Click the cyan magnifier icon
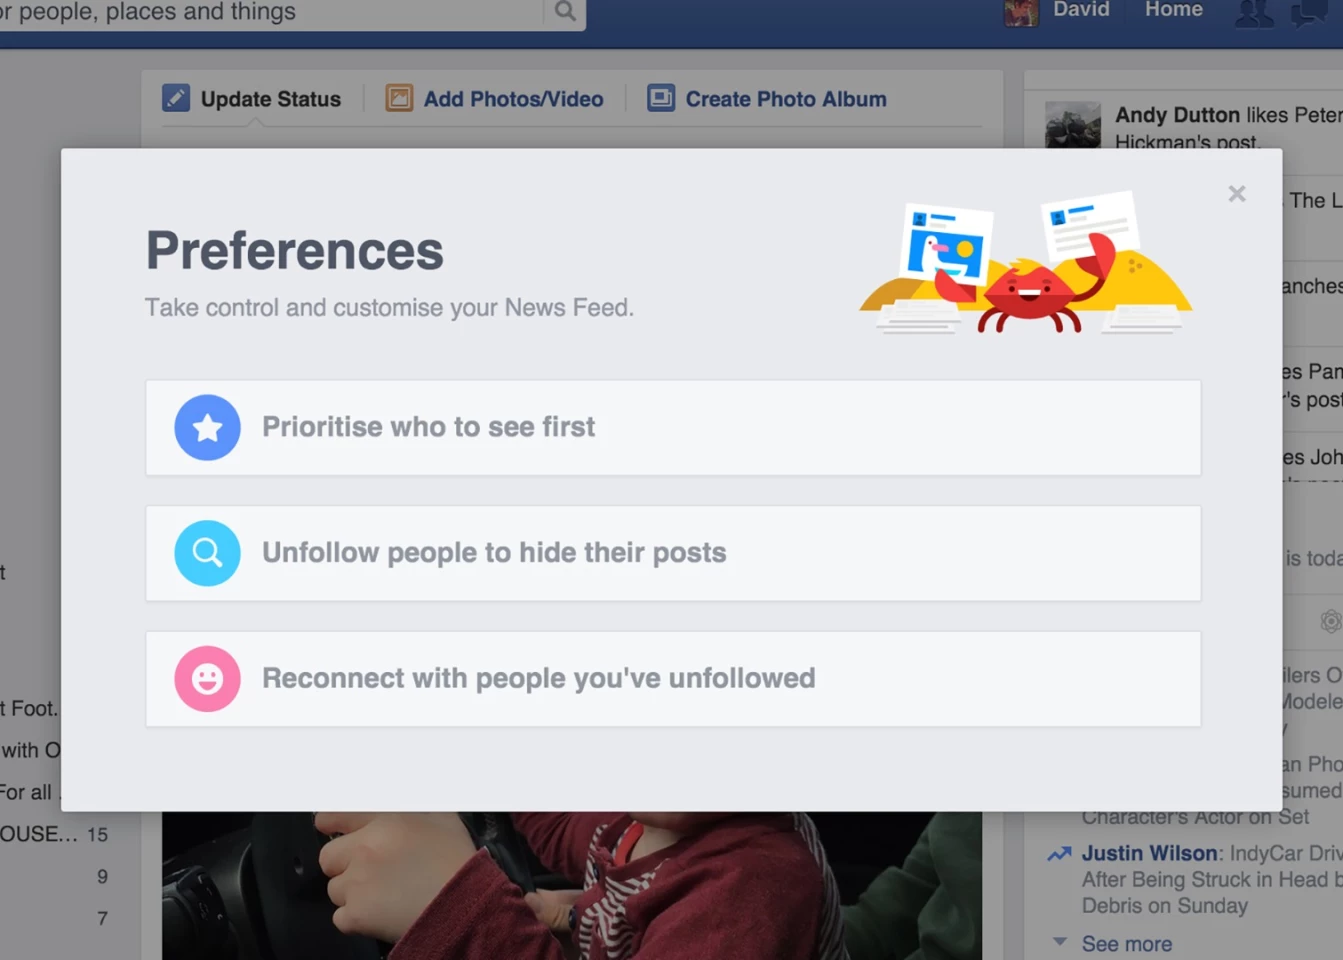The image size is (1343, 960). coord(207,553)
